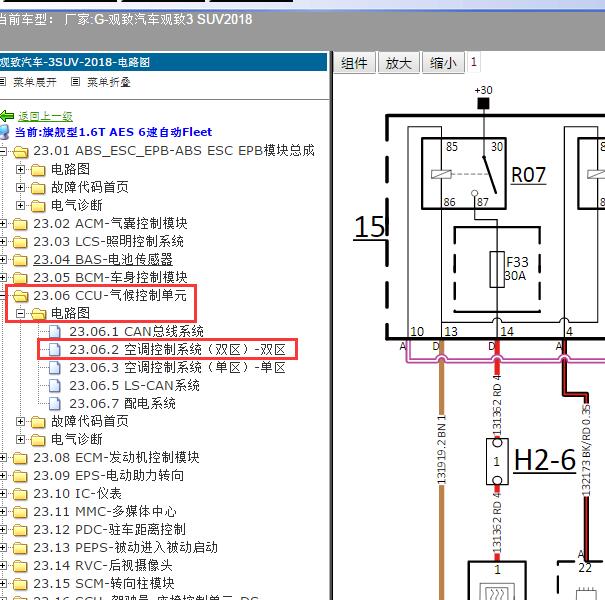Viewport: 605px width, 600px height.
Task: Expand 故障代码首页 under 23.06 CCU
Action: (x=20, y=421)
